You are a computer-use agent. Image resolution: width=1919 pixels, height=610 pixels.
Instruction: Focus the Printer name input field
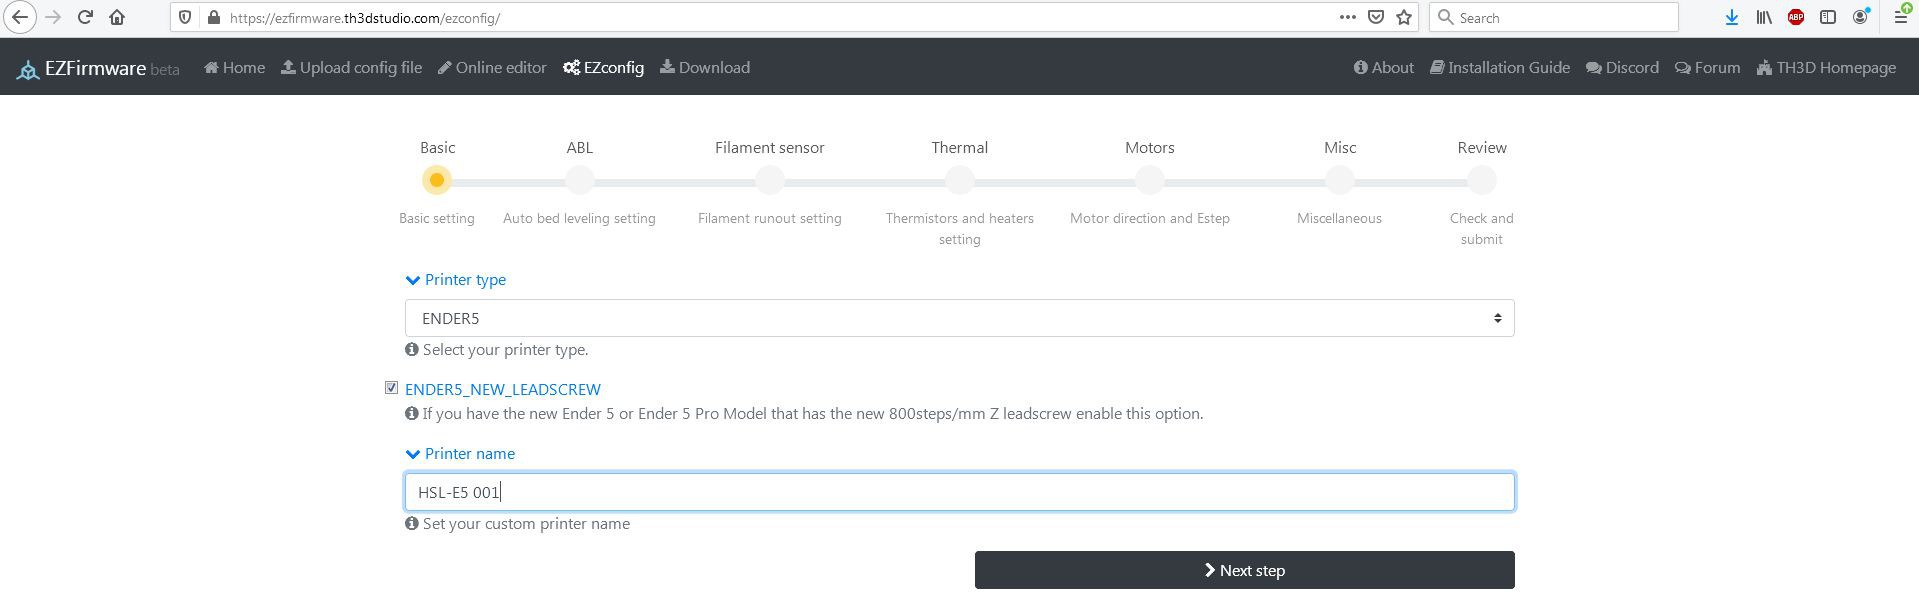(x=959, y=492)
